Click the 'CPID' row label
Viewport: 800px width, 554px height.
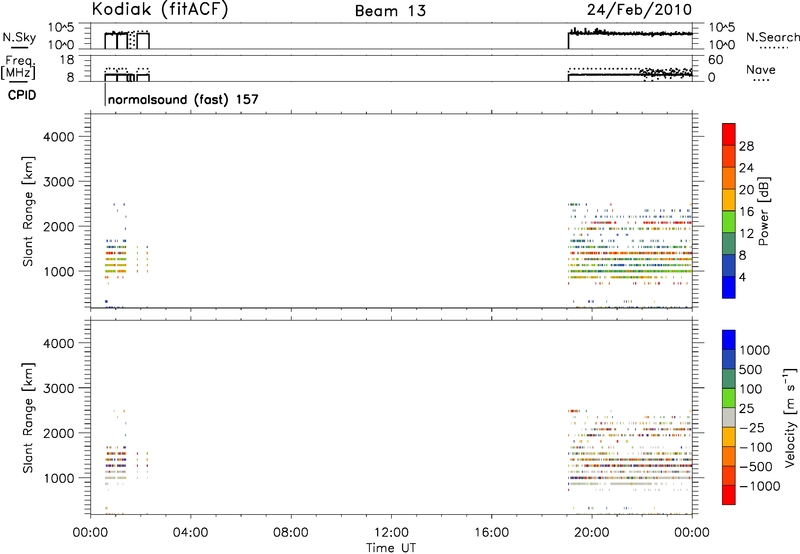(22, 95)
